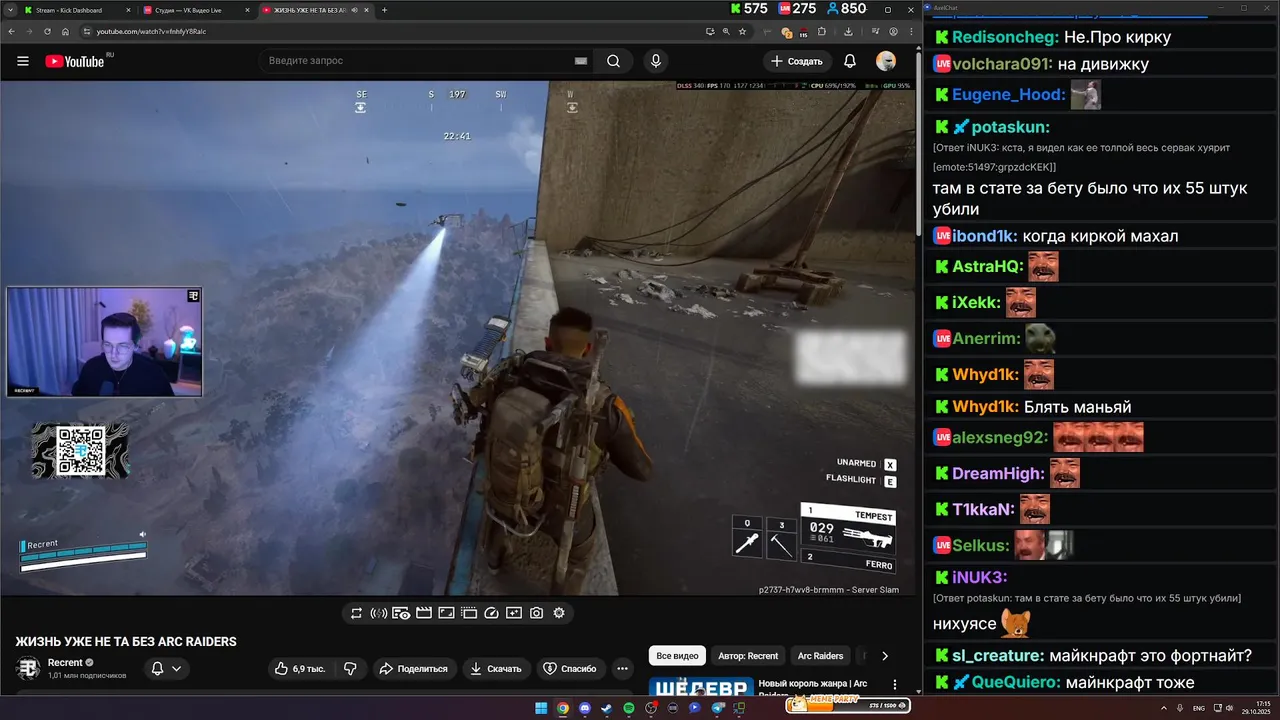Open the three-dot more actions button
The width and height of the screenshot is (1280, 720).
click(622, 668)
